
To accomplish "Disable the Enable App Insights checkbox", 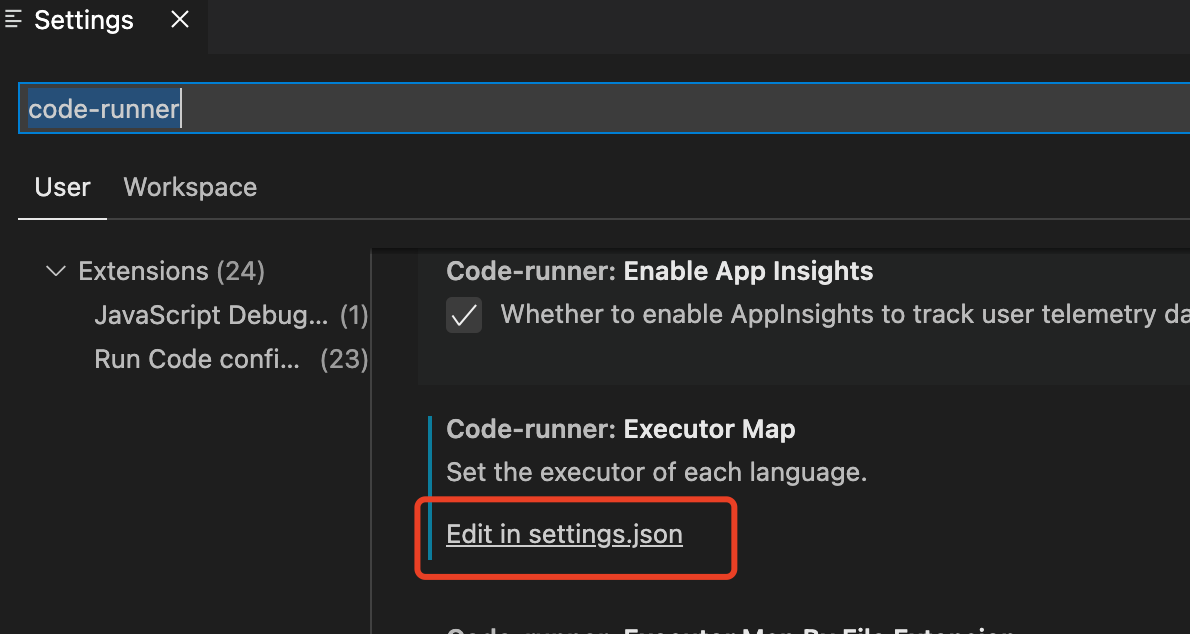I will pyautogui.click(x=464, y=315).
